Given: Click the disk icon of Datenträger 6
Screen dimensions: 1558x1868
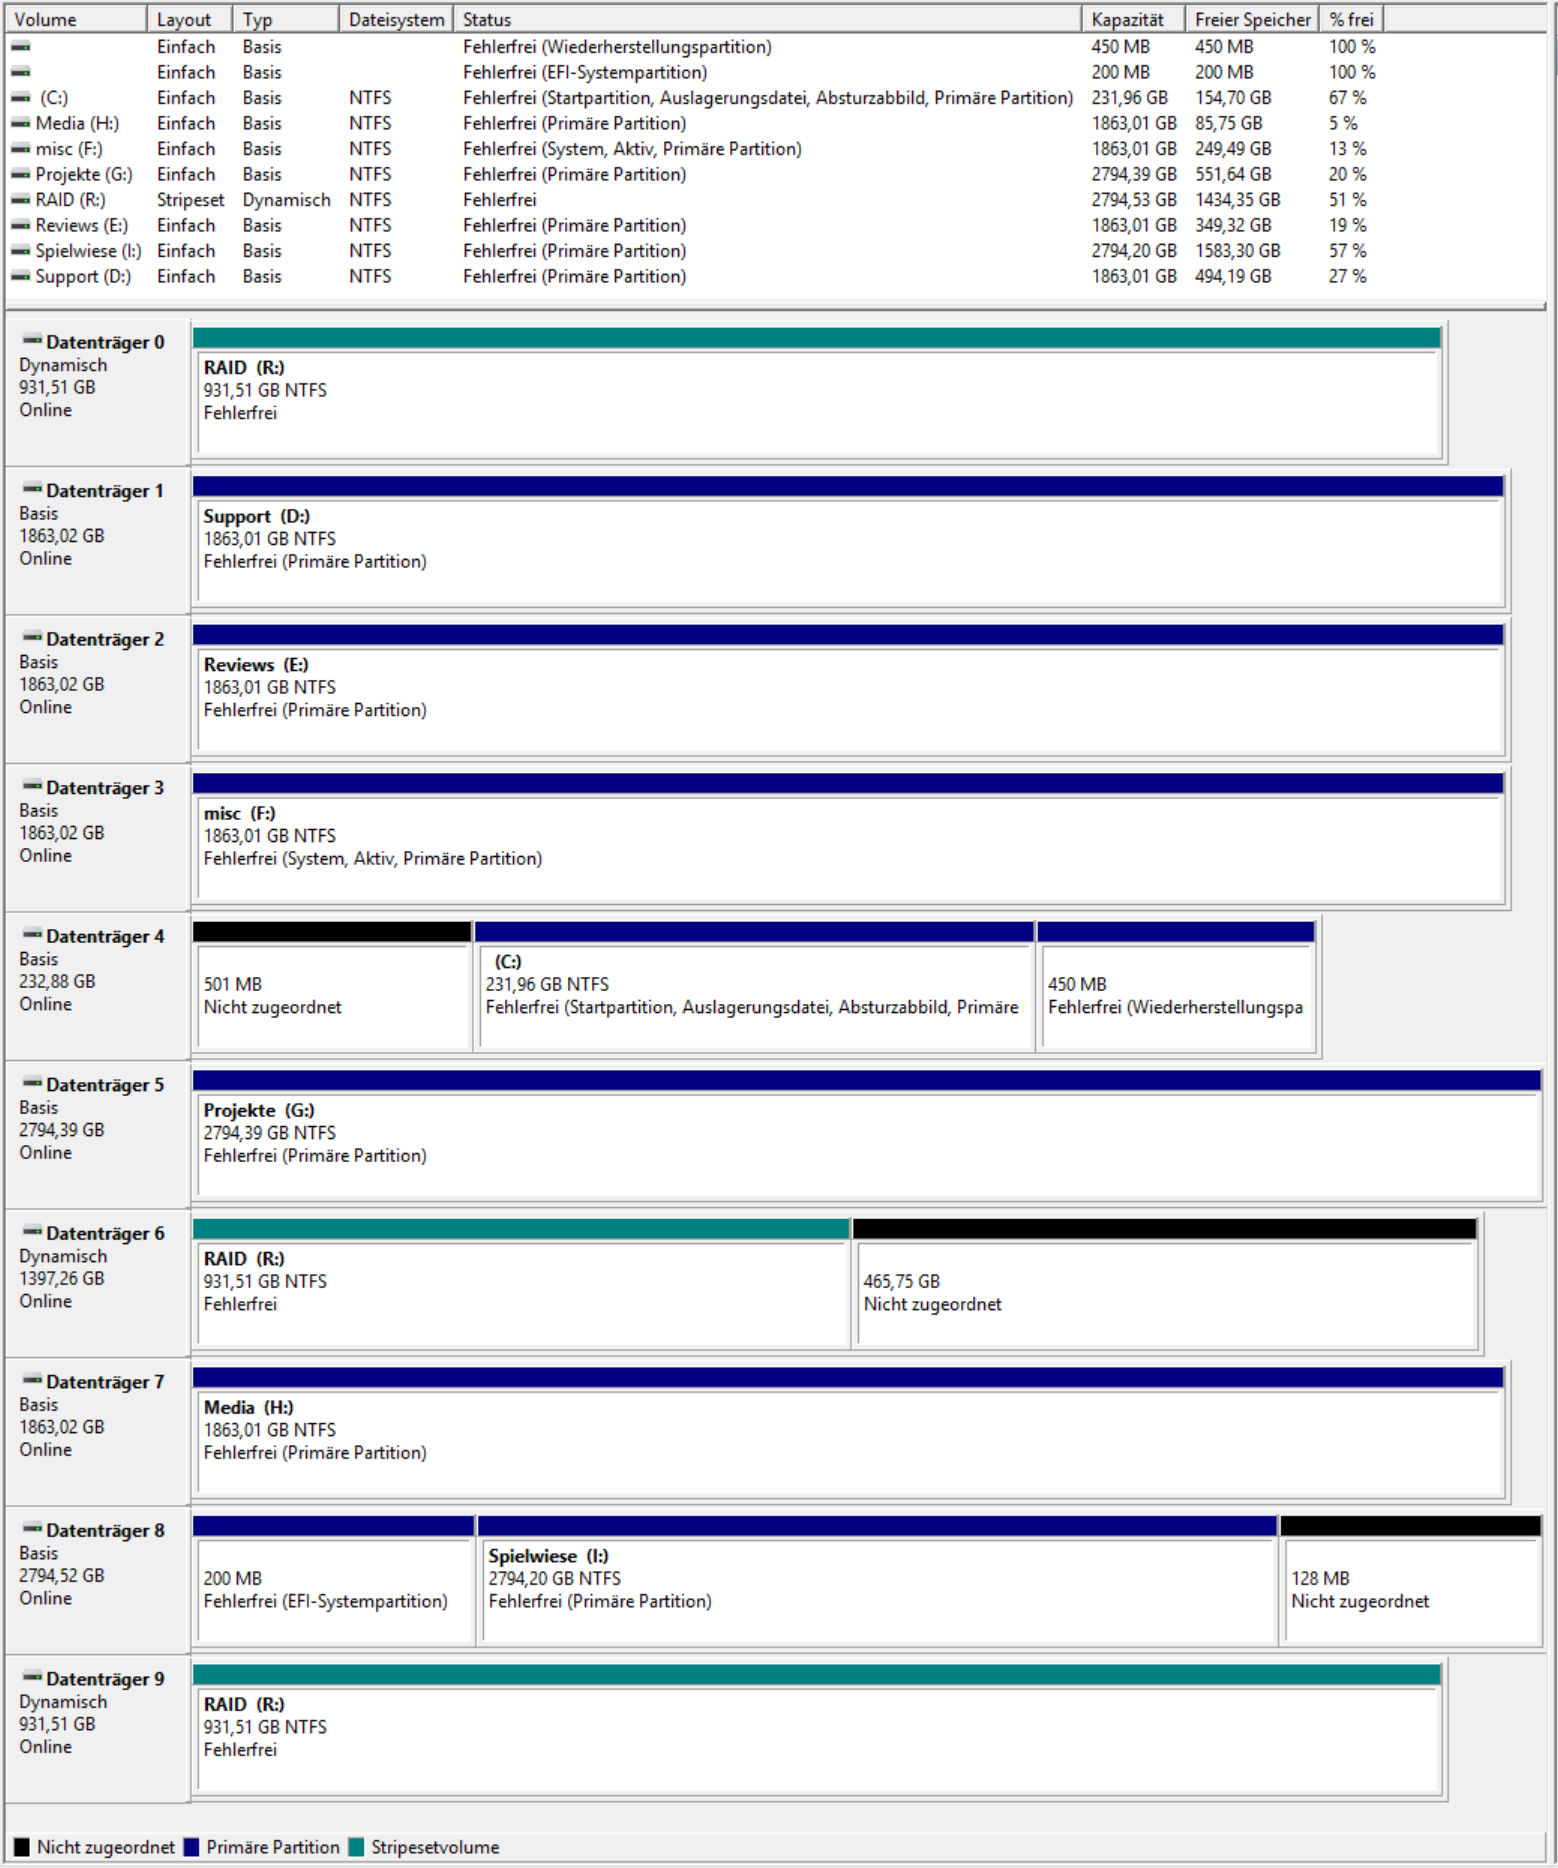Looking at the screenshot, I should (x=32, y=1232).
